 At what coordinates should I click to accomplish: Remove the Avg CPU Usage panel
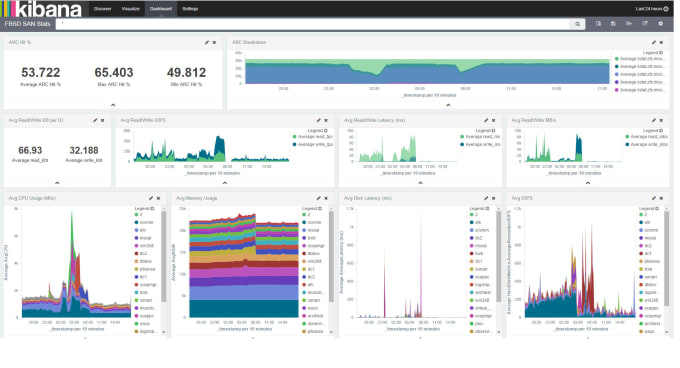pyautogui.click(x=158, y=198)
